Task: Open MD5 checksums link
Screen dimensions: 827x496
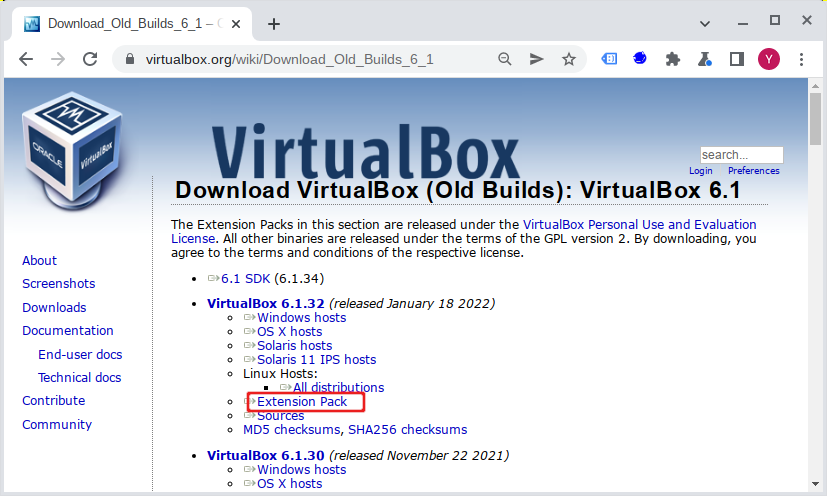Action: coord(291,430)
